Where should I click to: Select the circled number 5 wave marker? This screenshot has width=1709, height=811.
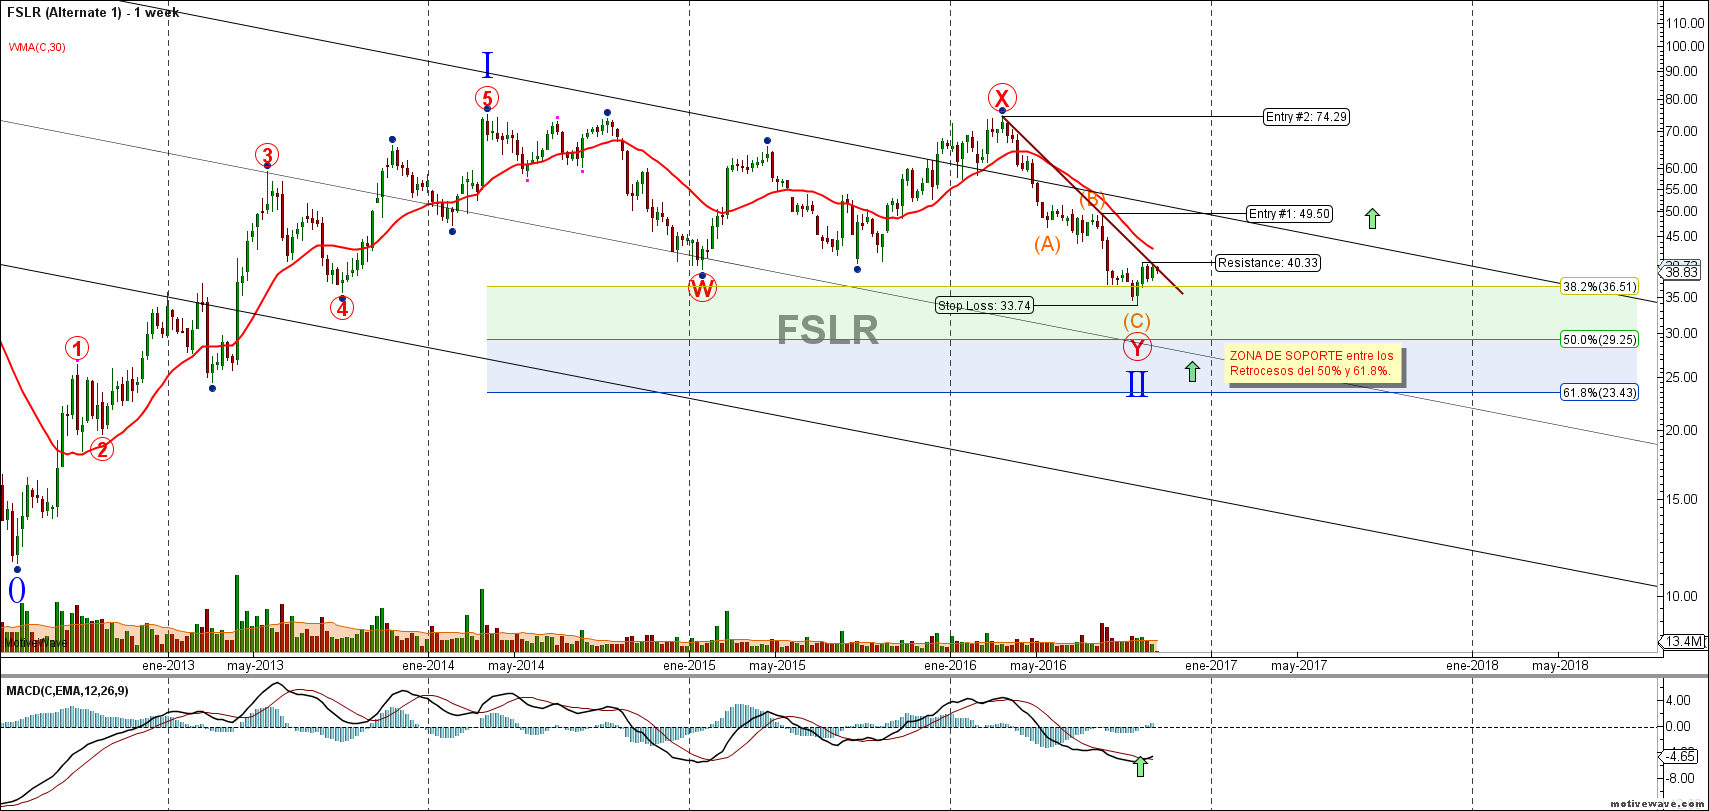click(486, 99)
